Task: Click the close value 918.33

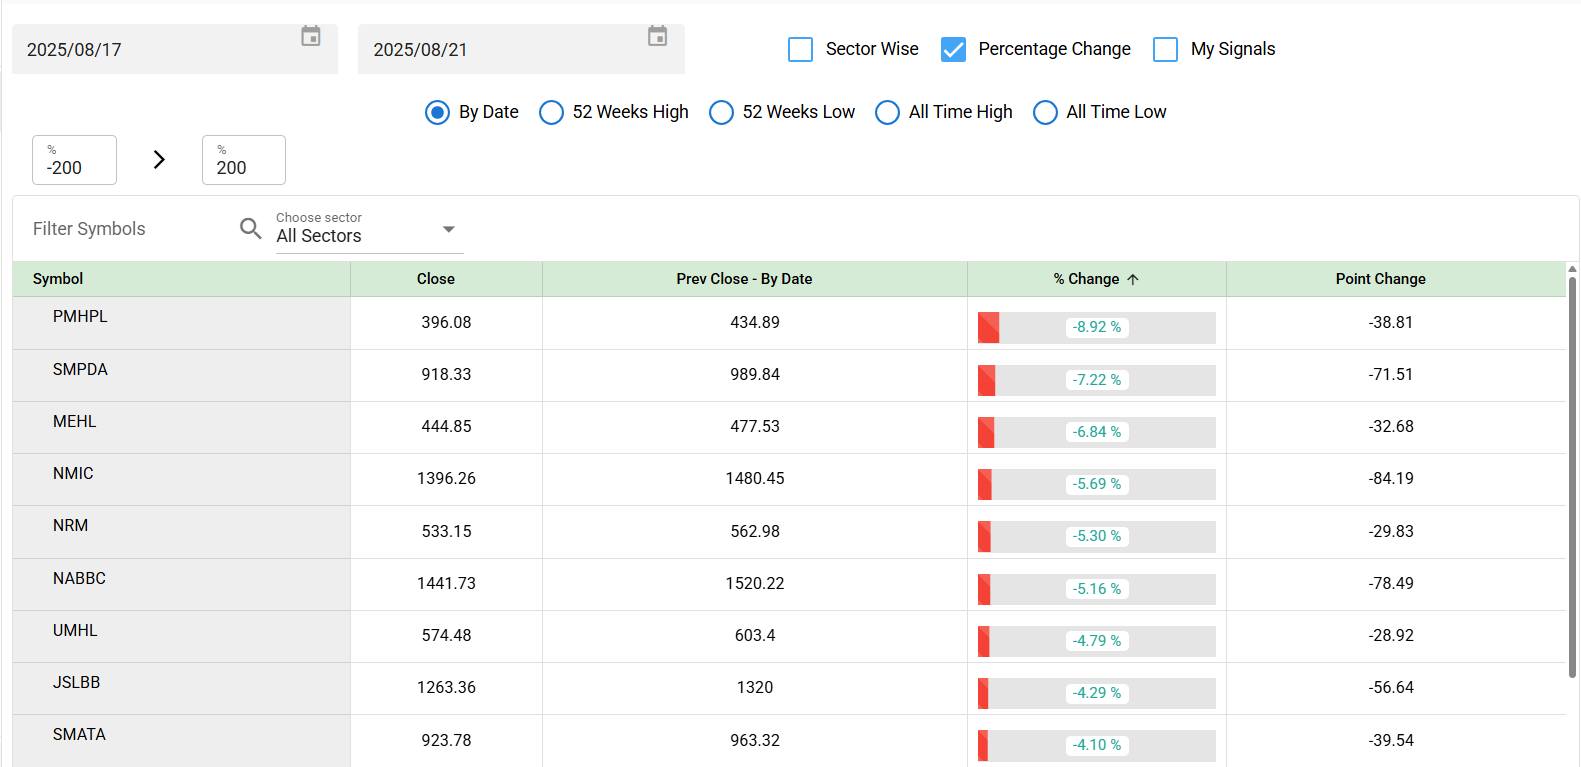Action: coord(446,374)
